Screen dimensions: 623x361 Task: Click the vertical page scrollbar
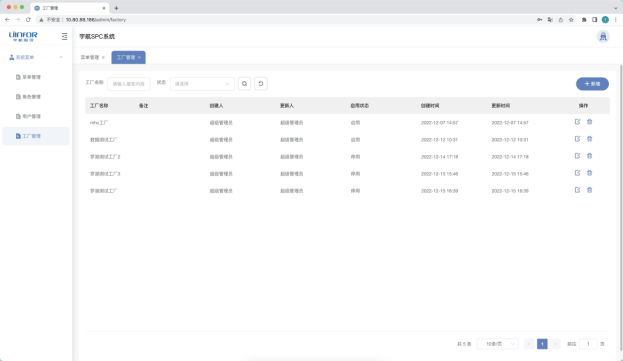pos(621,207)
